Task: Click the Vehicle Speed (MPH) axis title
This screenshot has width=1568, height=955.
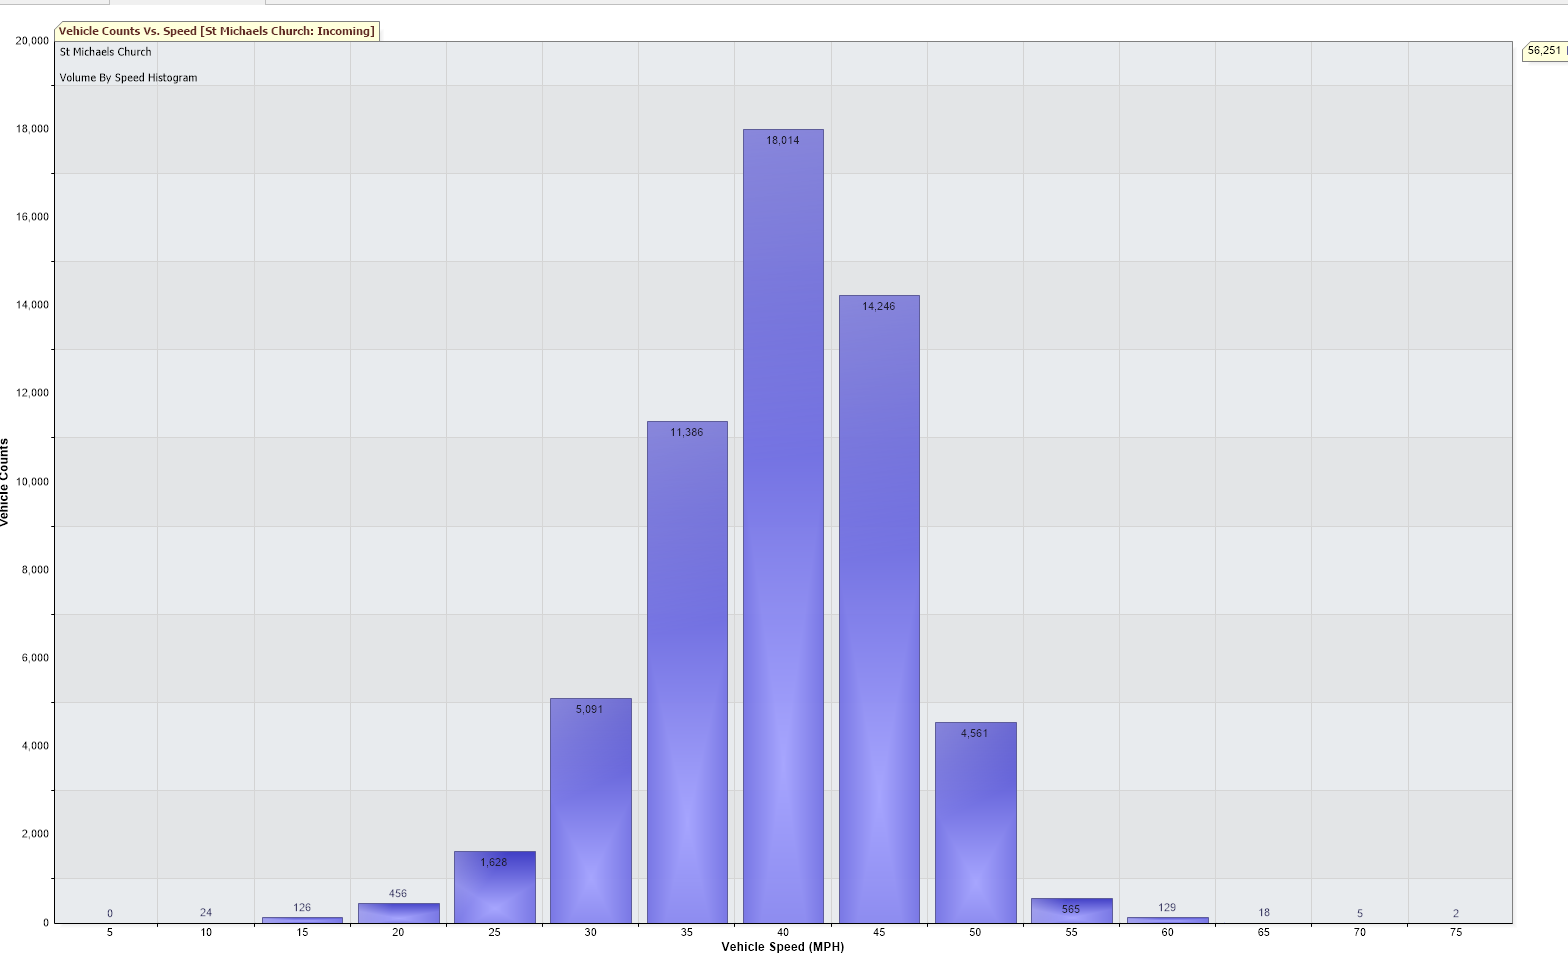Action: point(782,947)
